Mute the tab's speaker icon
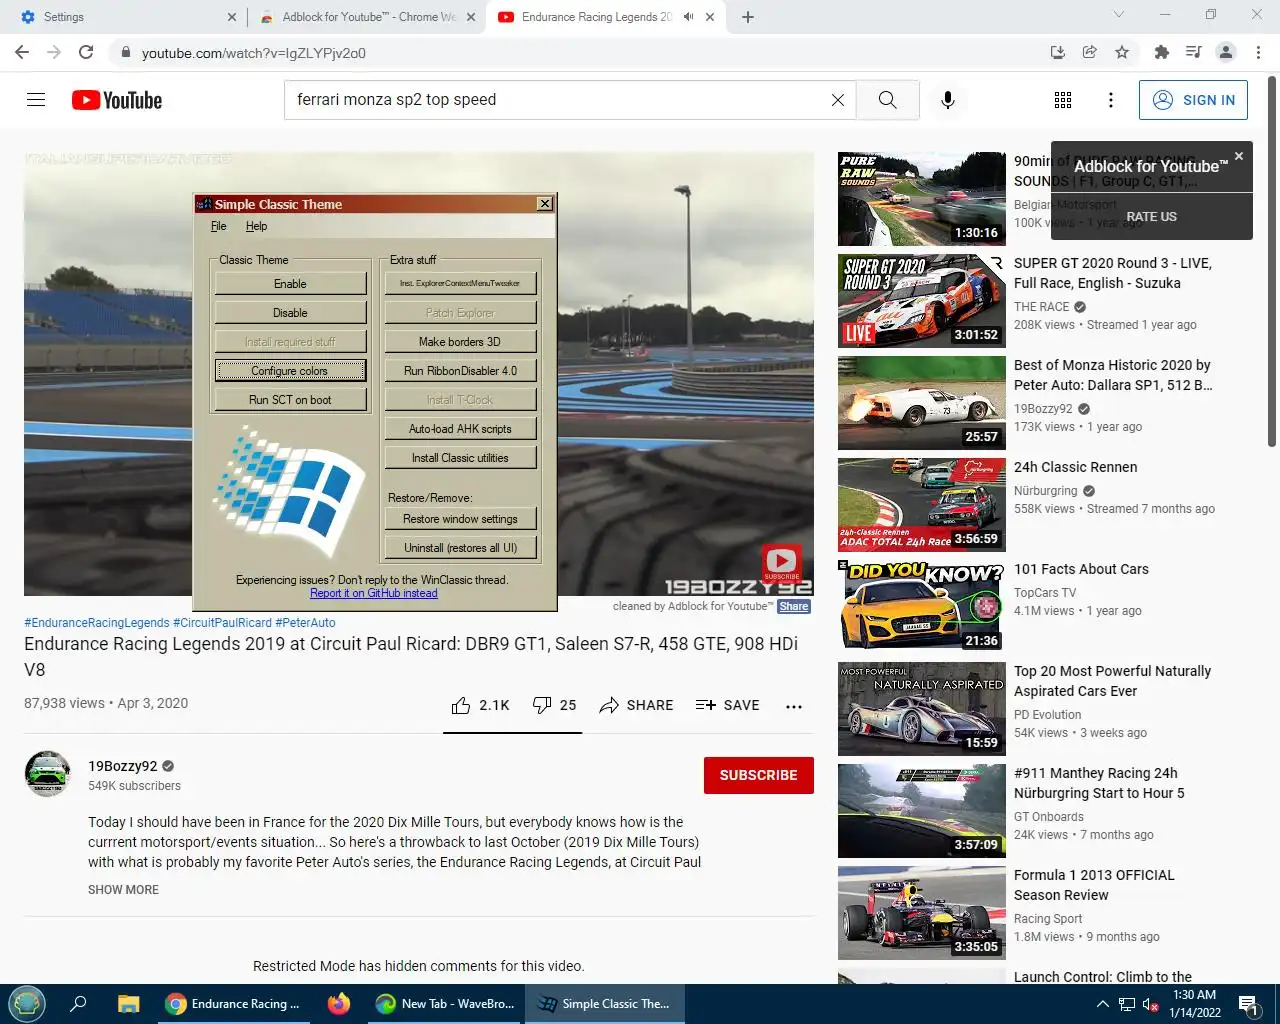The width and height of the screenshot is (1280, 1024). pyautogui.click(x=688, y=17)
